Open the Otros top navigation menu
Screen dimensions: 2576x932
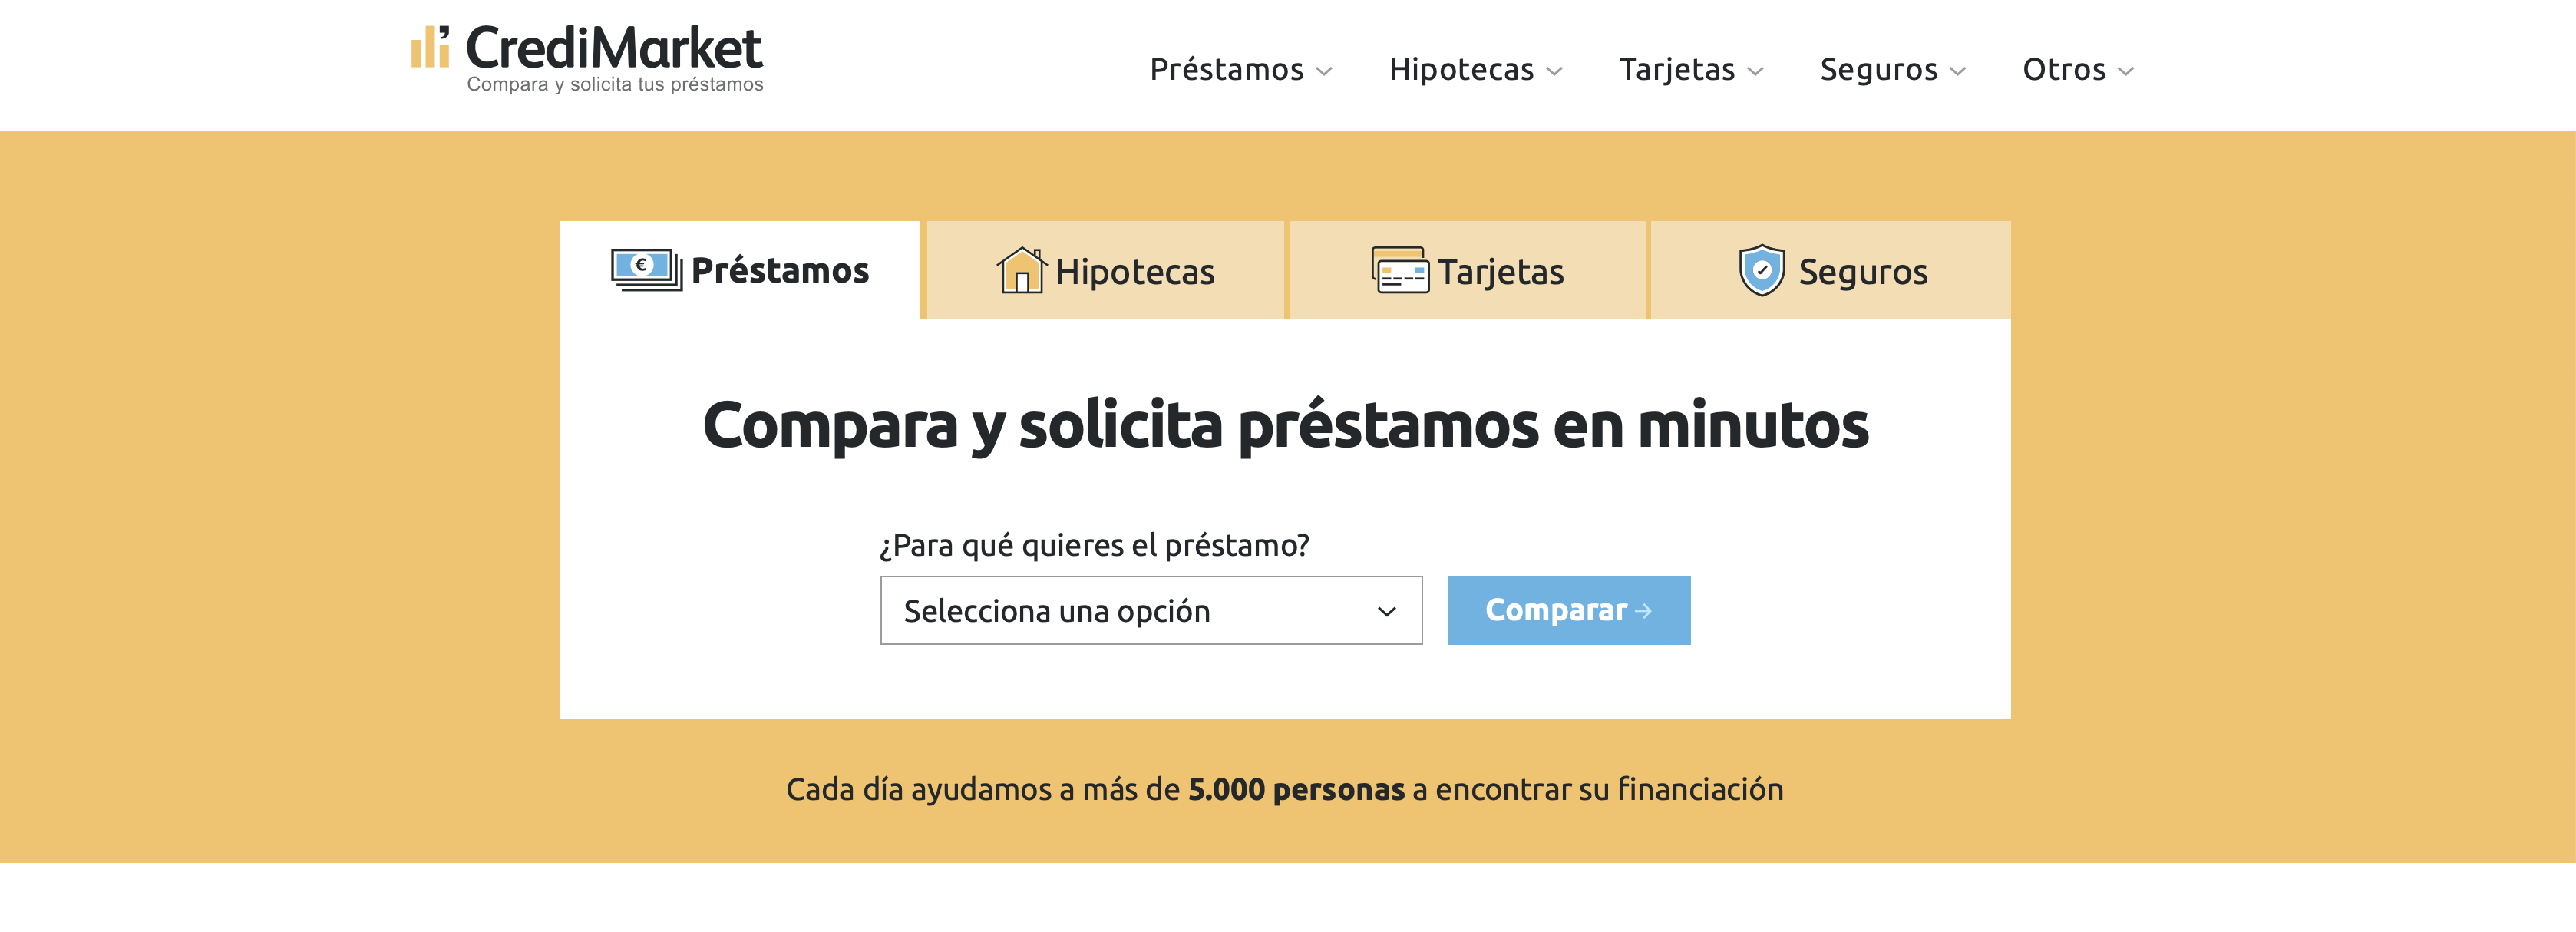click(2063, 70)
